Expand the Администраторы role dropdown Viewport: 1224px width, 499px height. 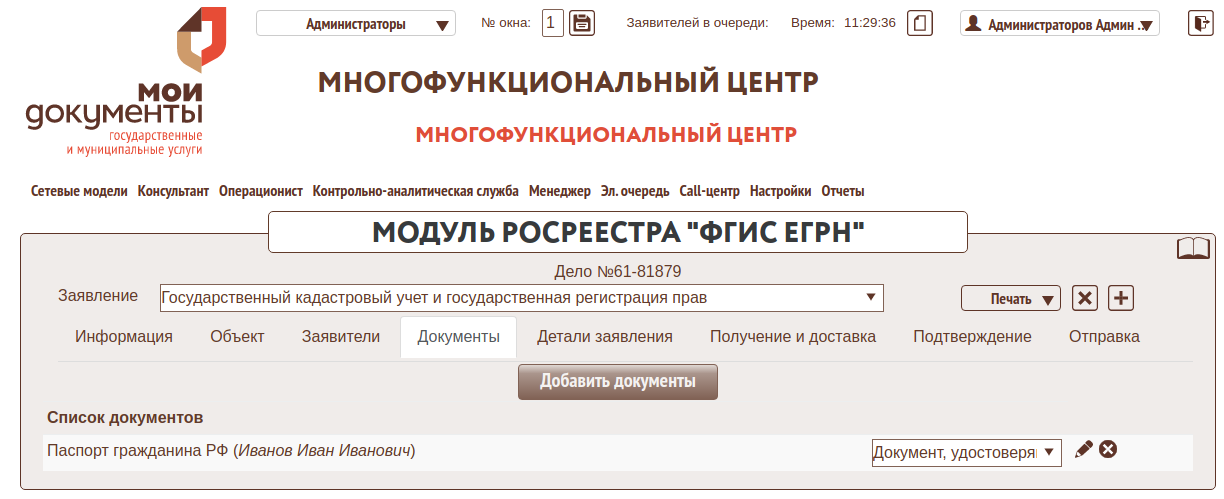pos(356,24)
